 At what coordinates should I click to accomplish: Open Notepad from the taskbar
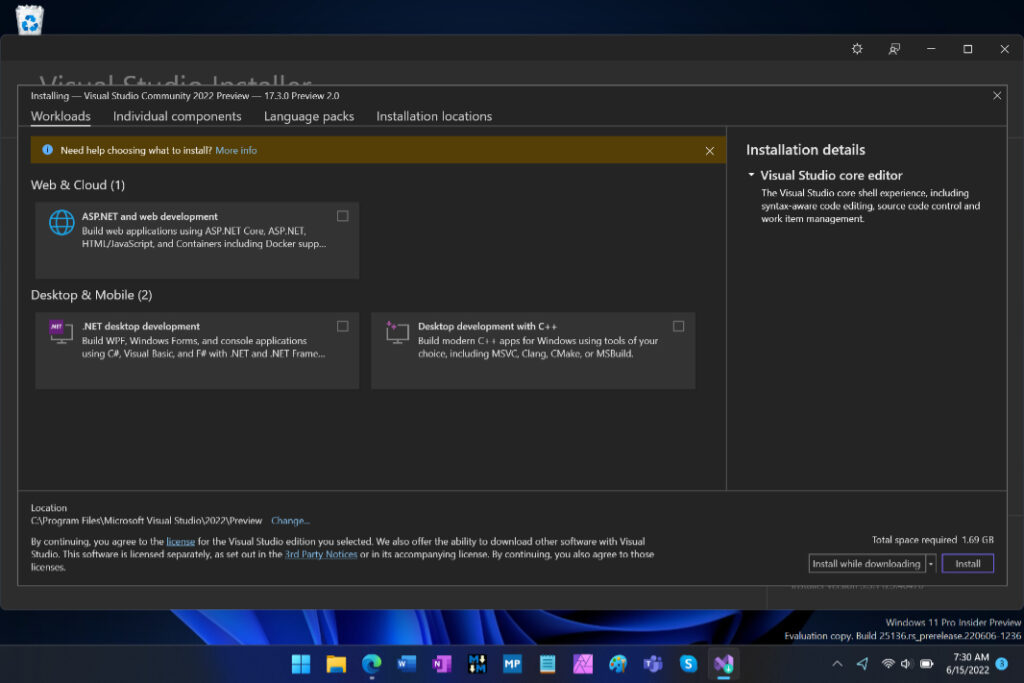547,664
